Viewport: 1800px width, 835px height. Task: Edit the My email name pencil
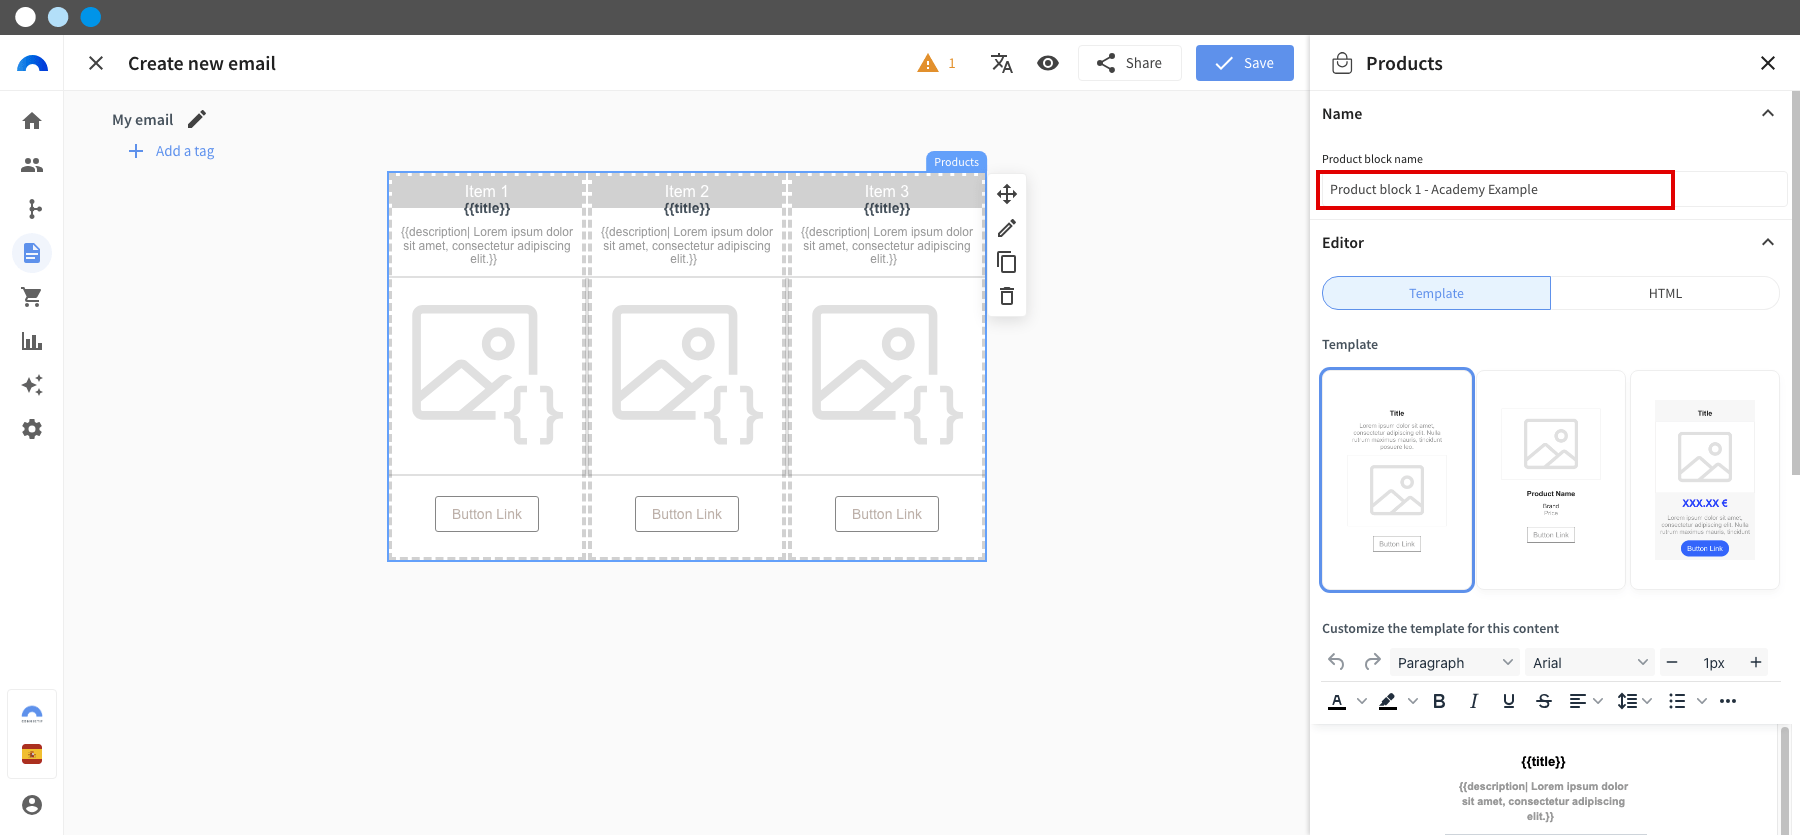197,119
